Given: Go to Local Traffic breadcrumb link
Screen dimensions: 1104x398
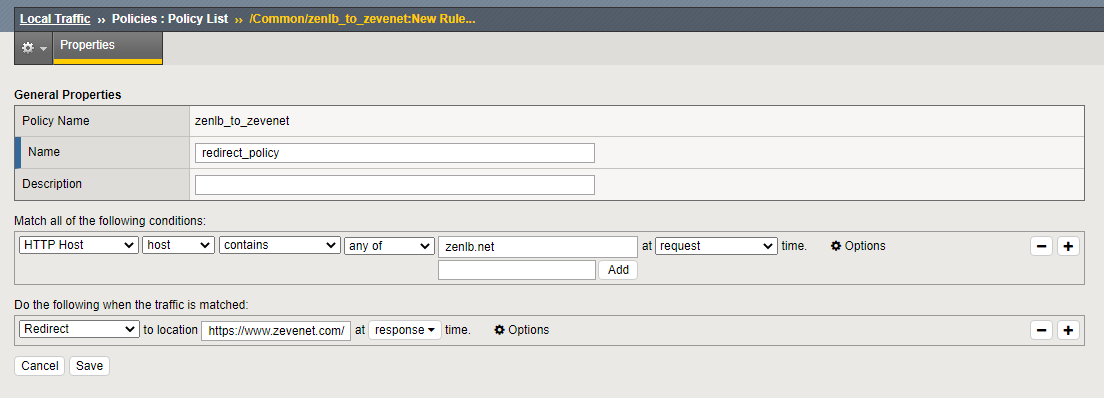Looking at the screenshot, I should click(x=55, y=19).
